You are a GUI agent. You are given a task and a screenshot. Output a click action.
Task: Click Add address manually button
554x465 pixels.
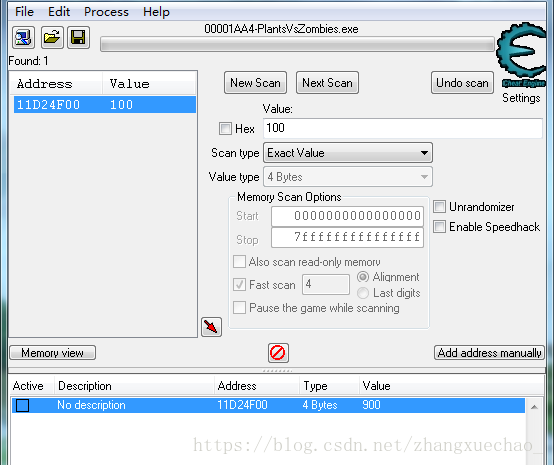(489, 353)
